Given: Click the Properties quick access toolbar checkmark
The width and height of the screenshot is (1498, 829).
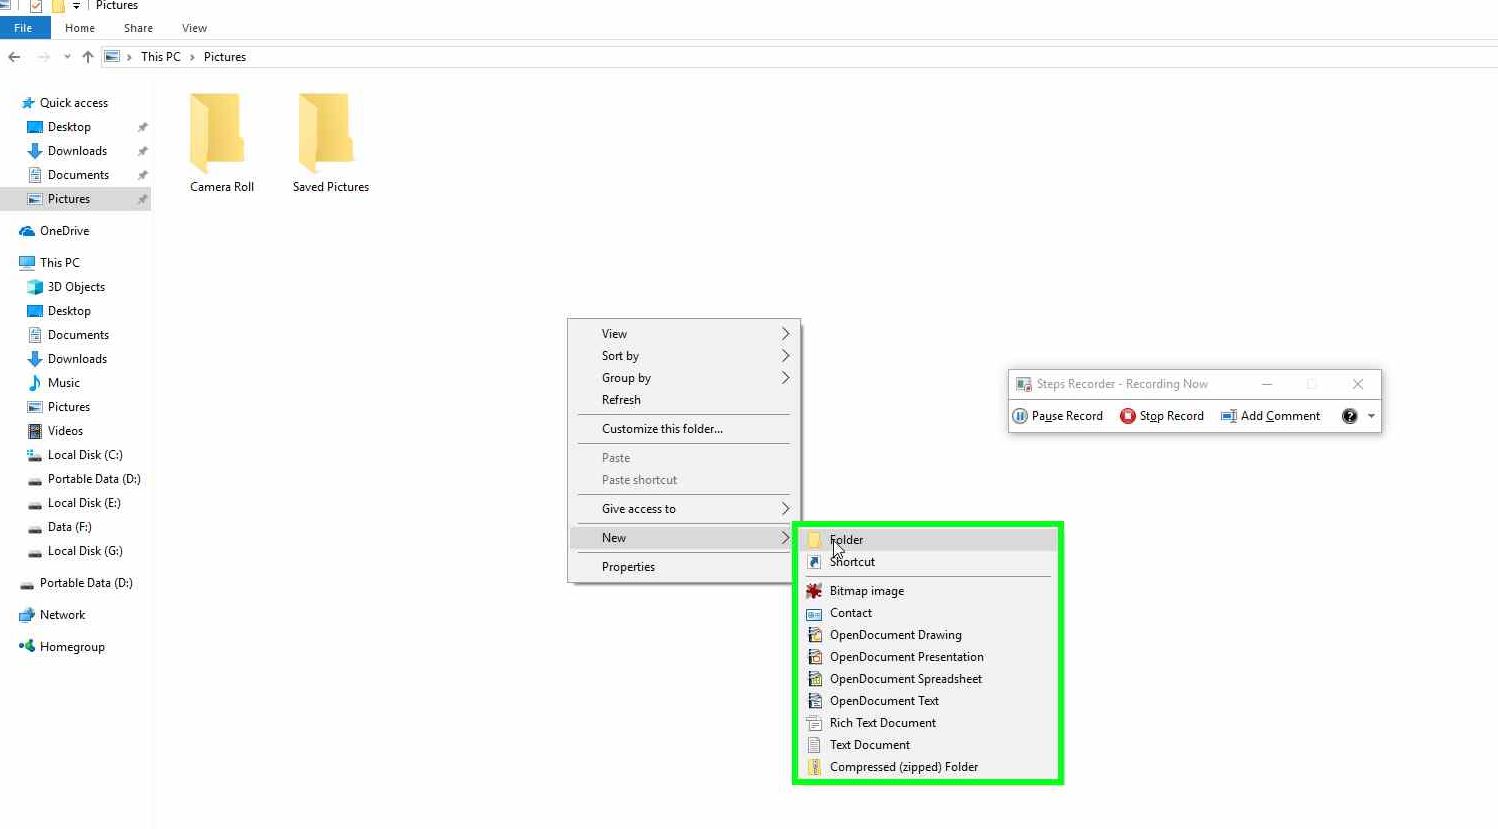Looking at the screenshot, I should click(x=36, y=6).
